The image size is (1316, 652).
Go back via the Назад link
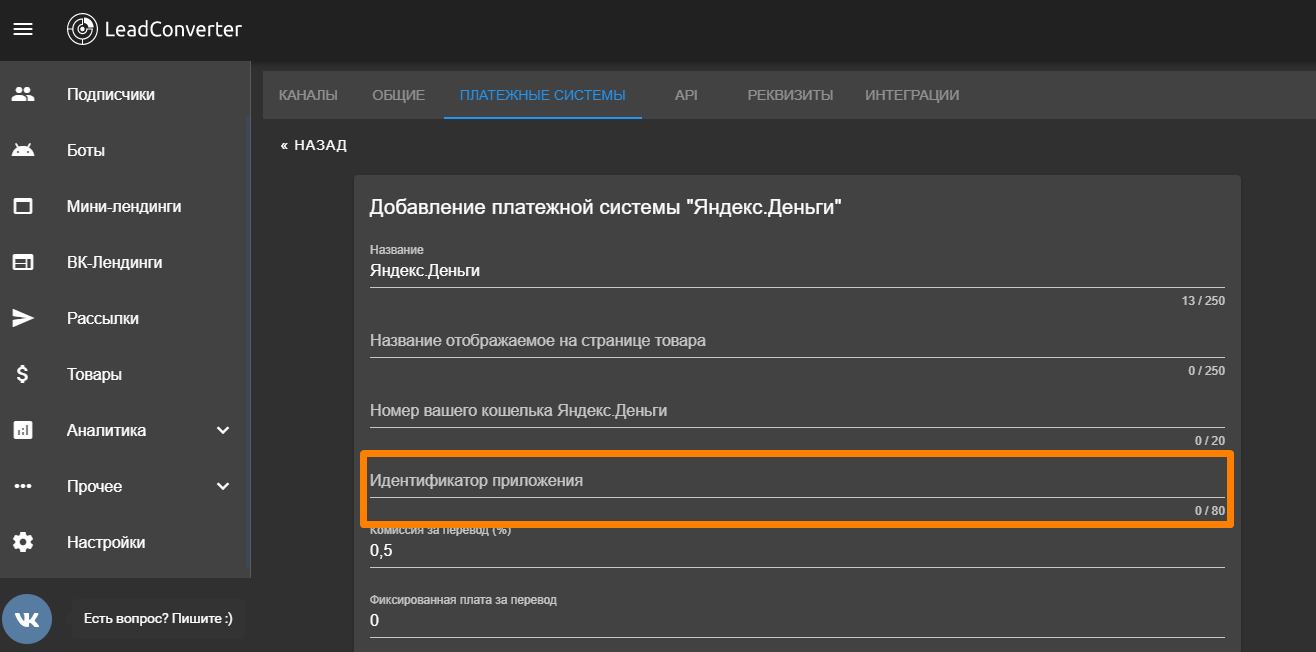[x=314, y=145]
